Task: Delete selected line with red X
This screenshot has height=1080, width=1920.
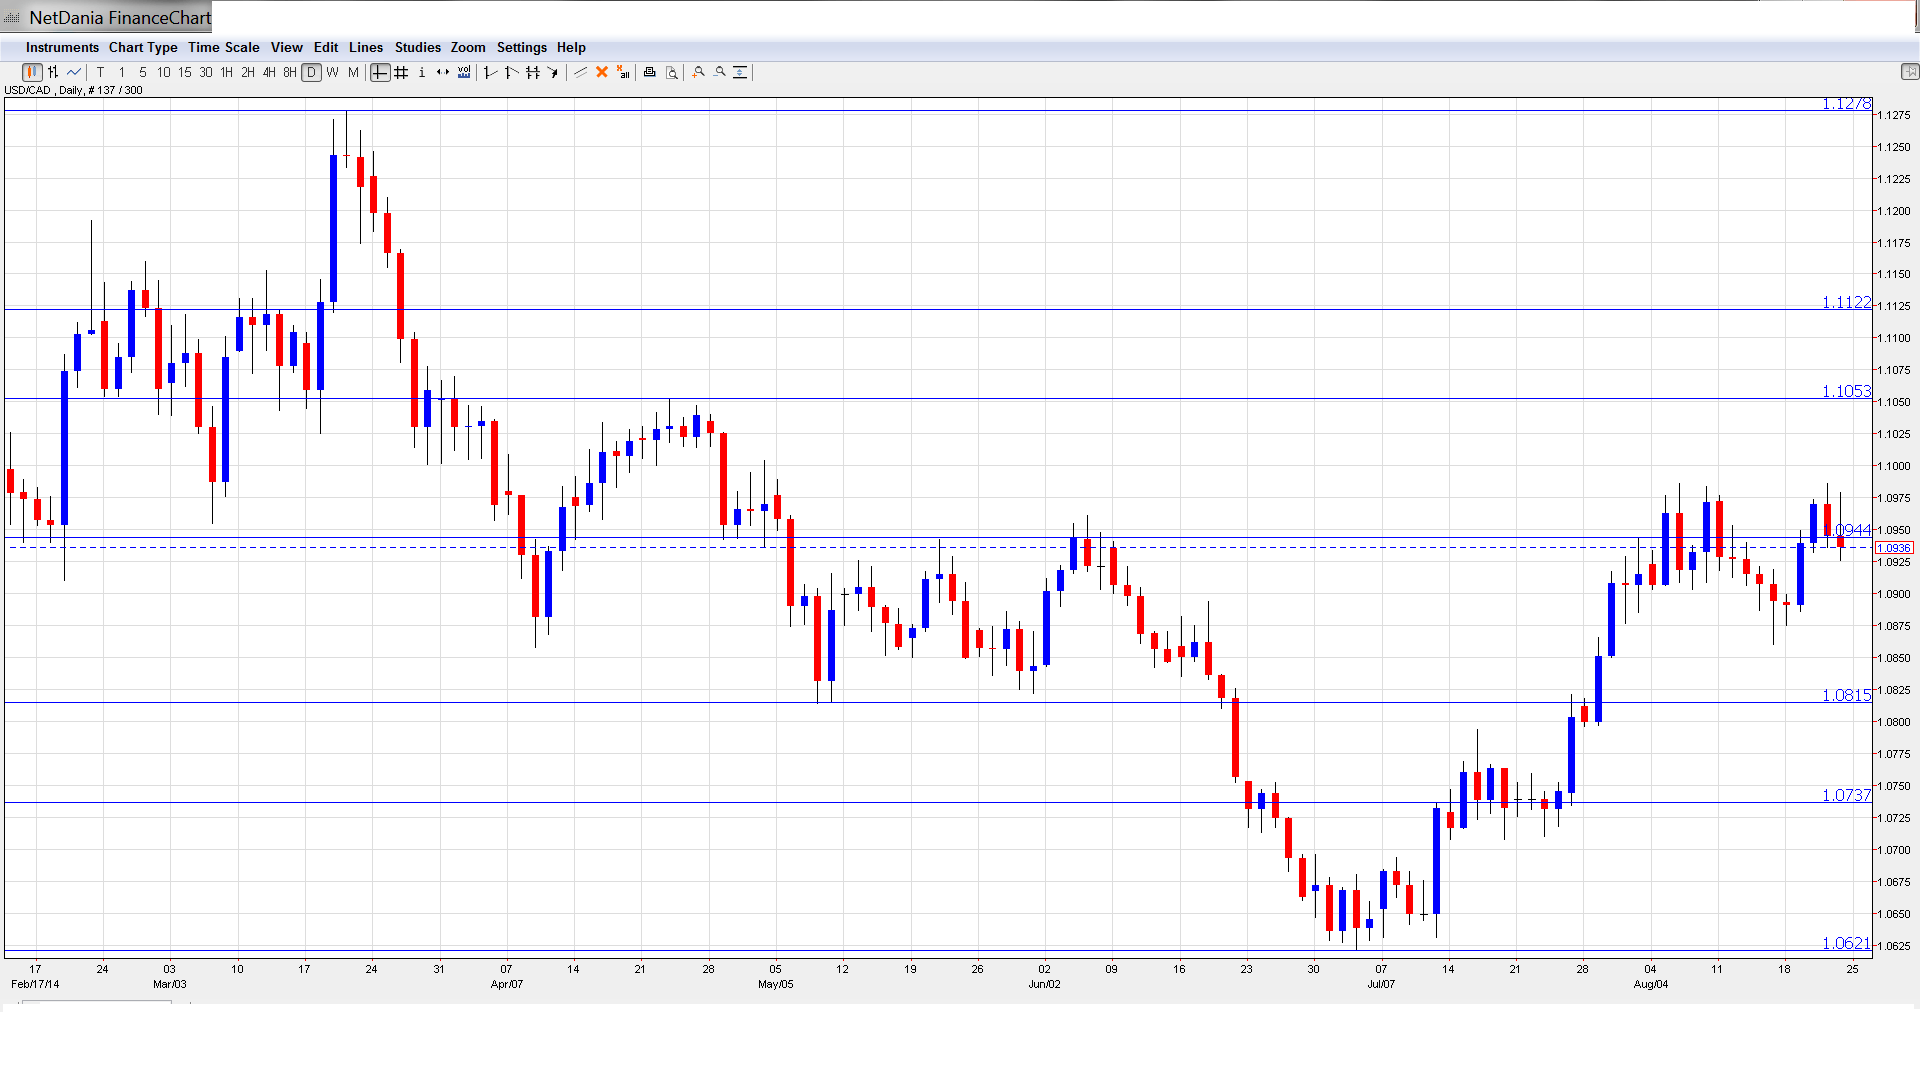Action: tap(602, 72)
